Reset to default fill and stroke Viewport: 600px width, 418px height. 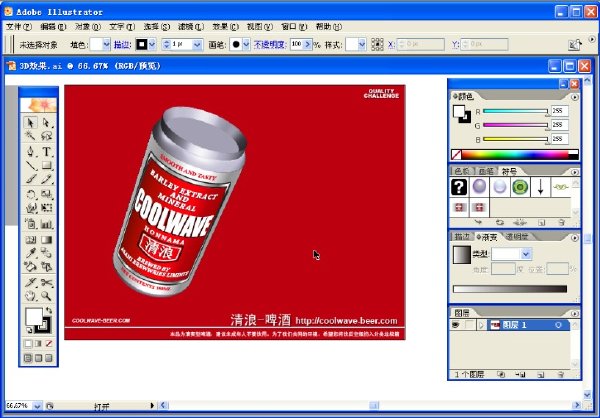pos(29,330)
